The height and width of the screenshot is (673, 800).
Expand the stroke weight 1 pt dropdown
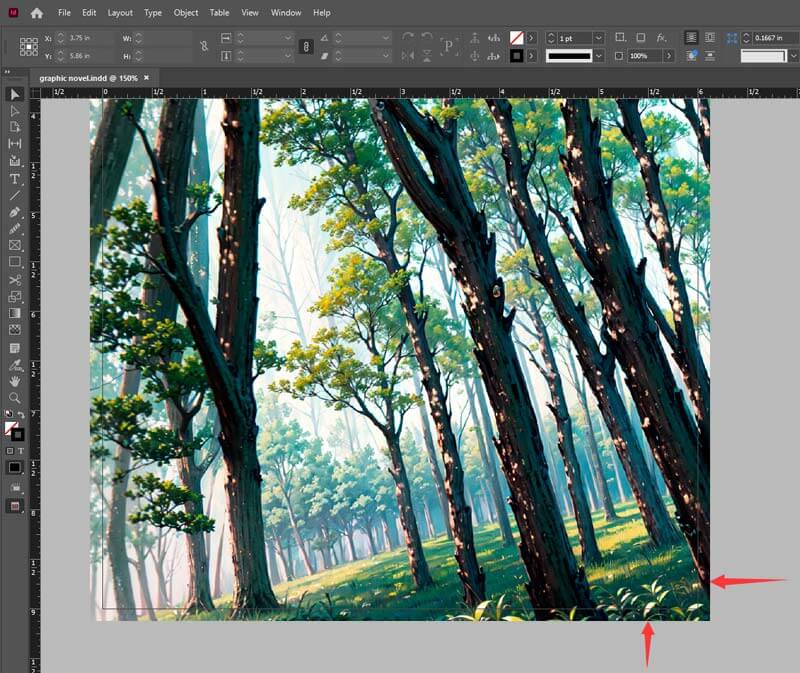(598, 37)
